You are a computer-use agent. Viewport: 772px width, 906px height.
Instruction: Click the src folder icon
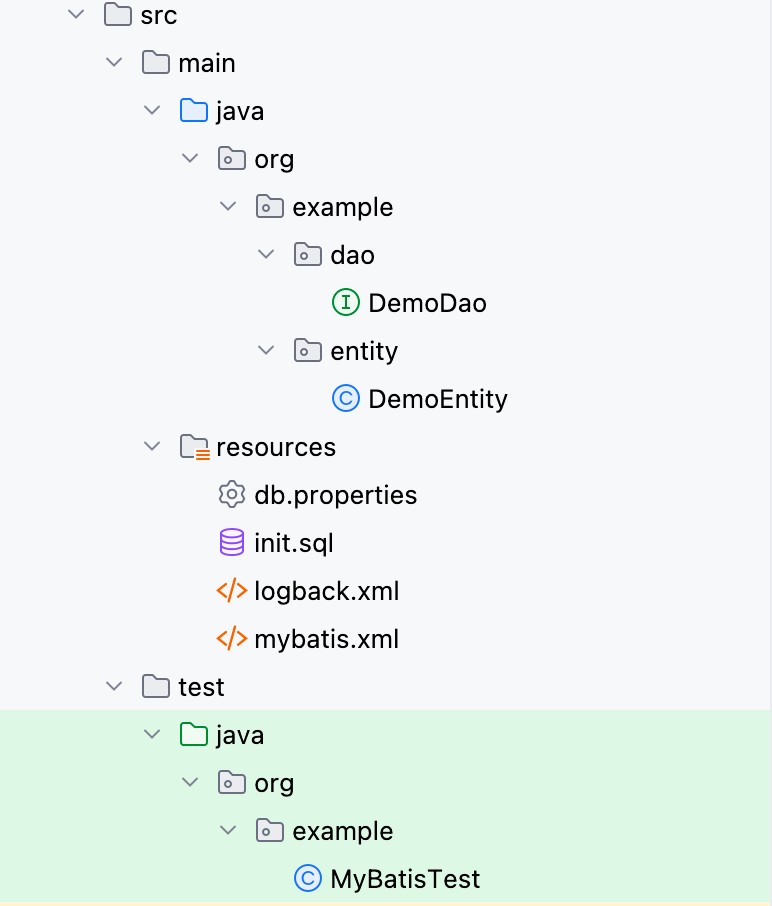118,14
